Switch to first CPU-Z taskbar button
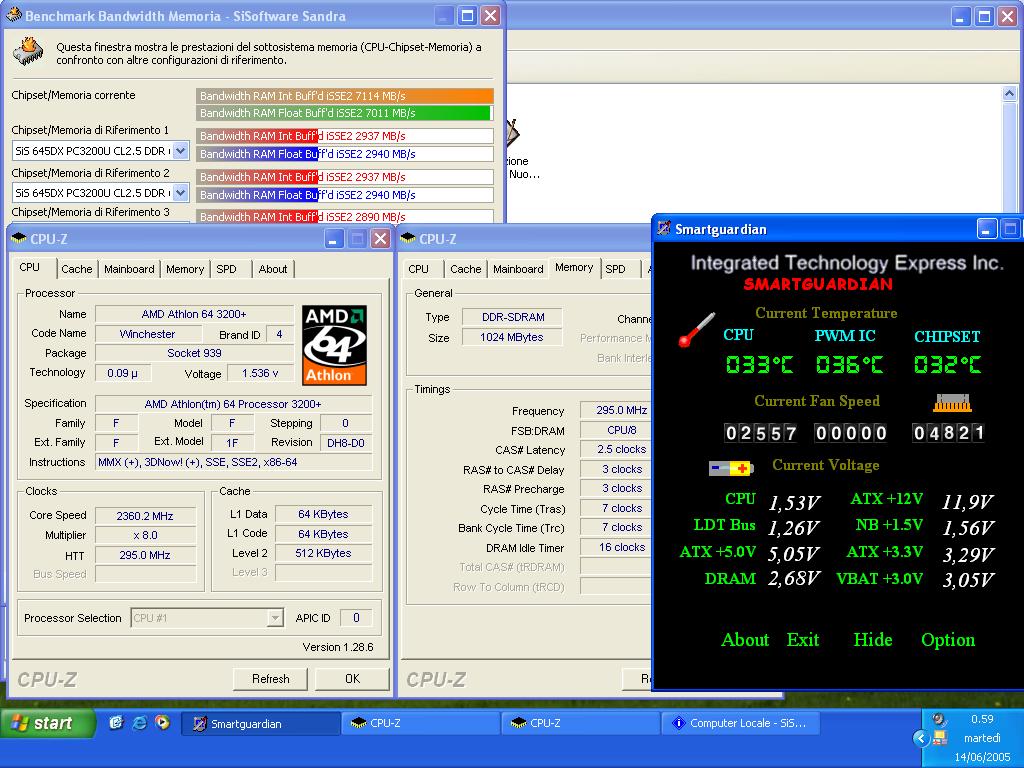This screenshot has width=1024, height=768. point(420,723)
